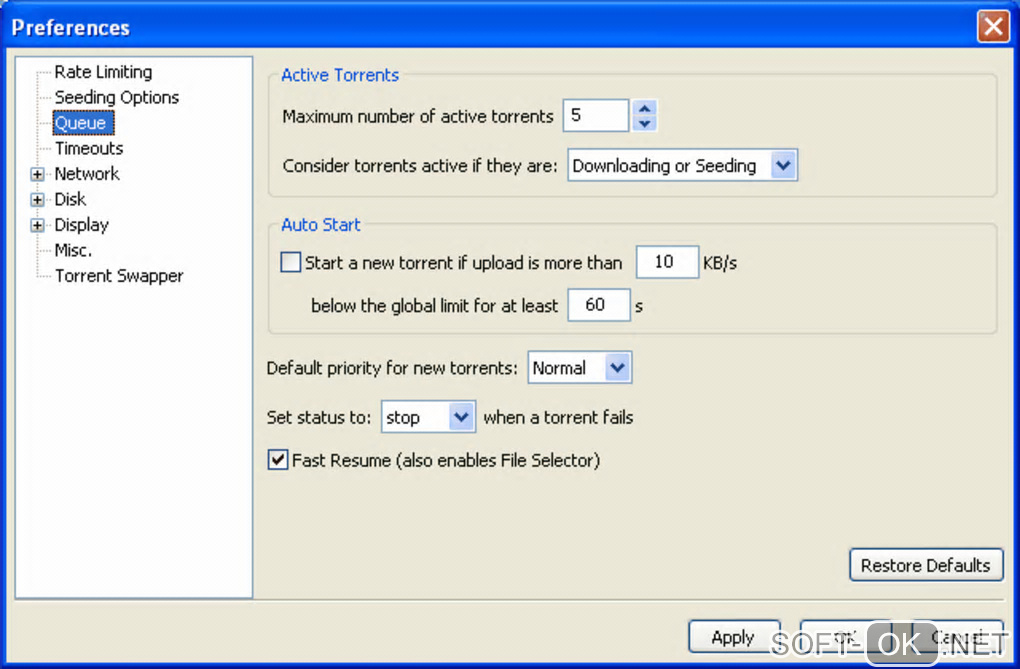Click the Apply button
This screenshot has height=669, width=1020.
[x=734, y=636]
